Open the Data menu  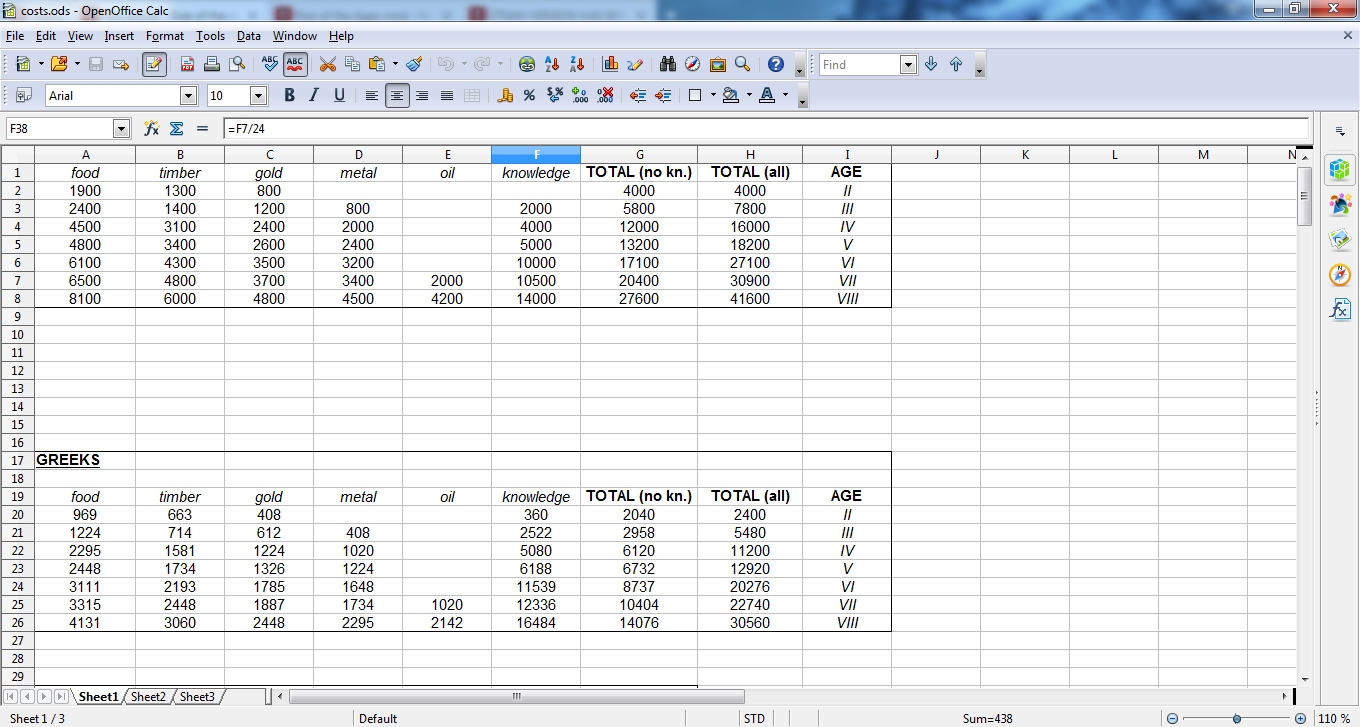(x=249, y=36)
